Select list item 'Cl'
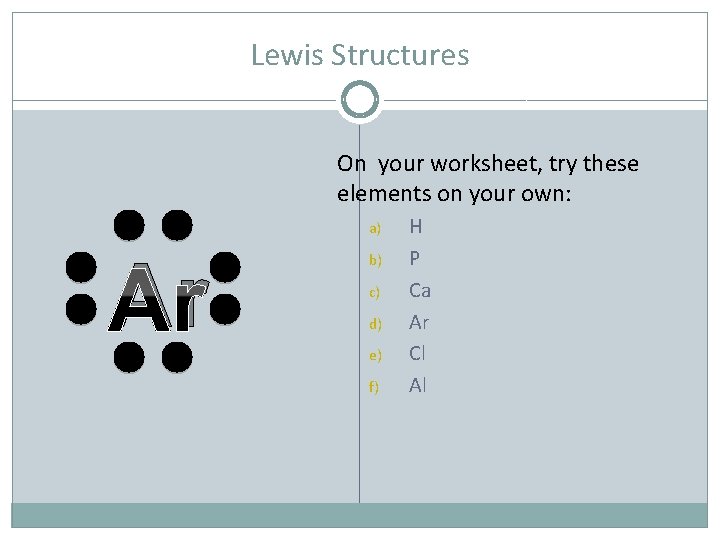The height and width of the screenshot is (540, 720). coord(418,353)
